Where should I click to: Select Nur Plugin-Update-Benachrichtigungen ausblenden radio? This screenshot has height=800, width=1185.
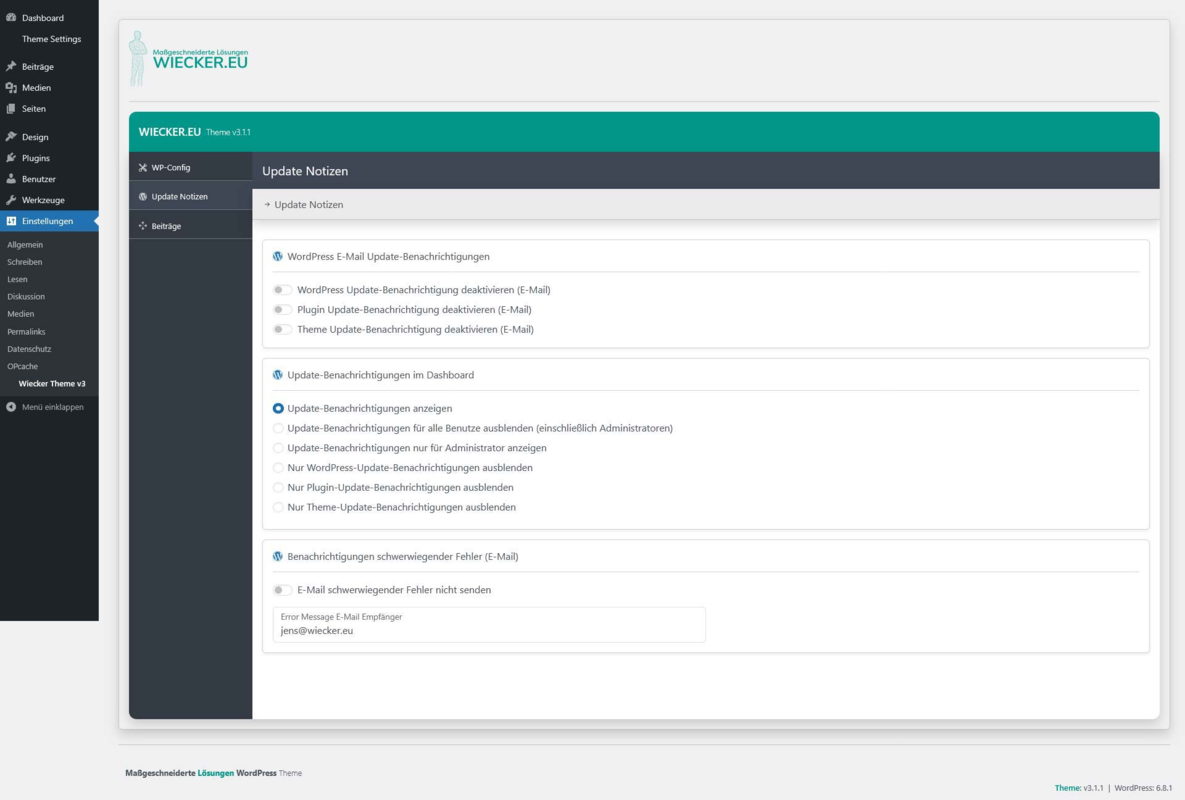click(x=278, y=488)
